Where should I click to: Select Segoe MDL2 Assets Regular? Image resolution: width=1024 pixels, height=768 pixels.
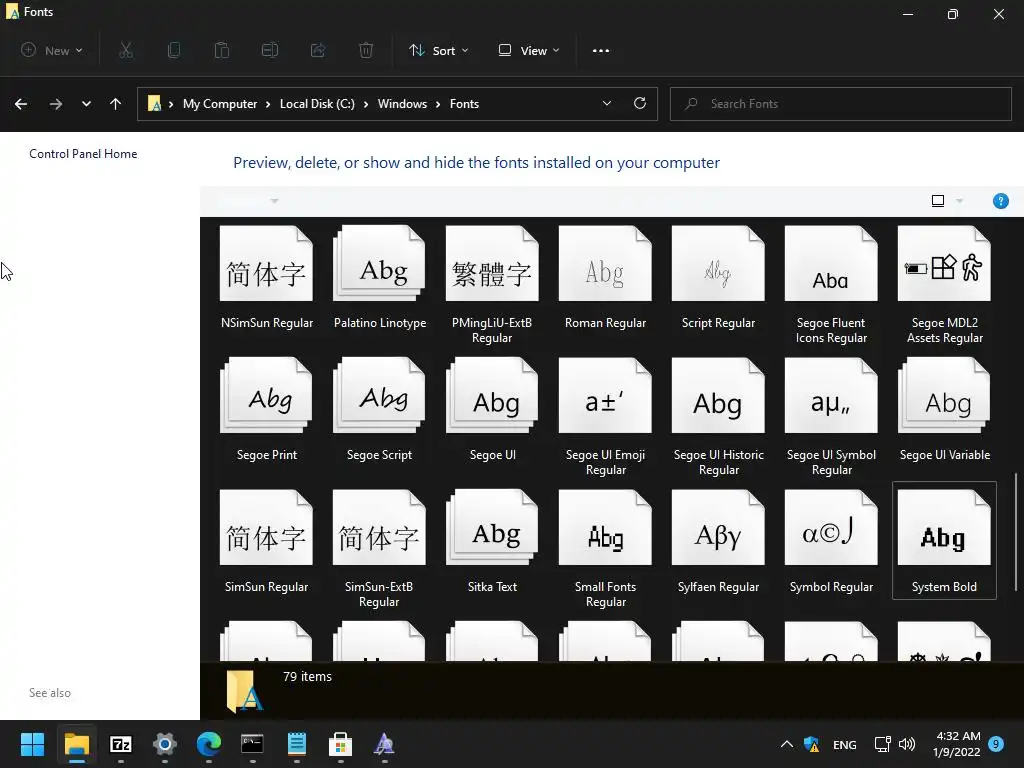tap(944, 285)
